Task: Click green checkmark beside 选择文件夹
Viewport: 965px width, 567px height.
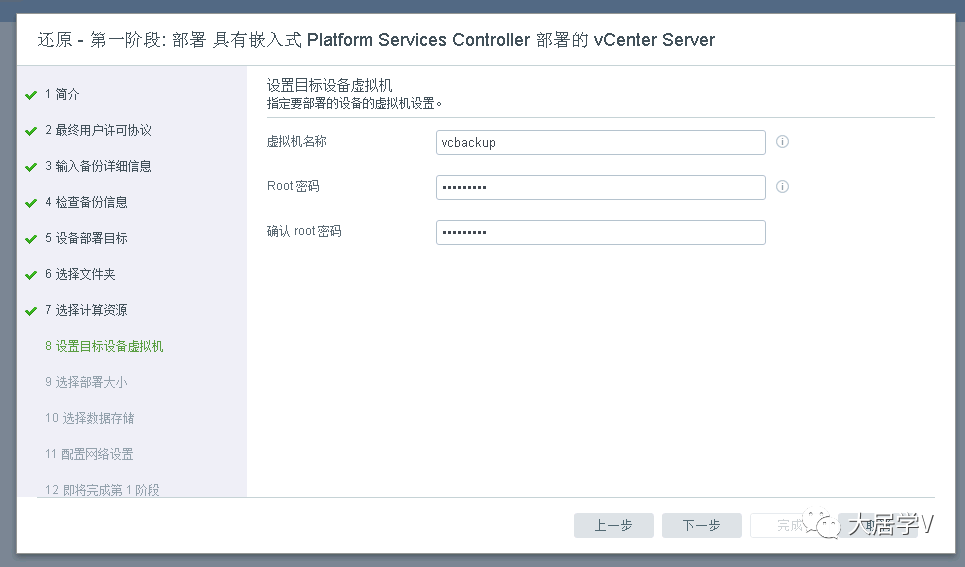Action: [31, 275]
